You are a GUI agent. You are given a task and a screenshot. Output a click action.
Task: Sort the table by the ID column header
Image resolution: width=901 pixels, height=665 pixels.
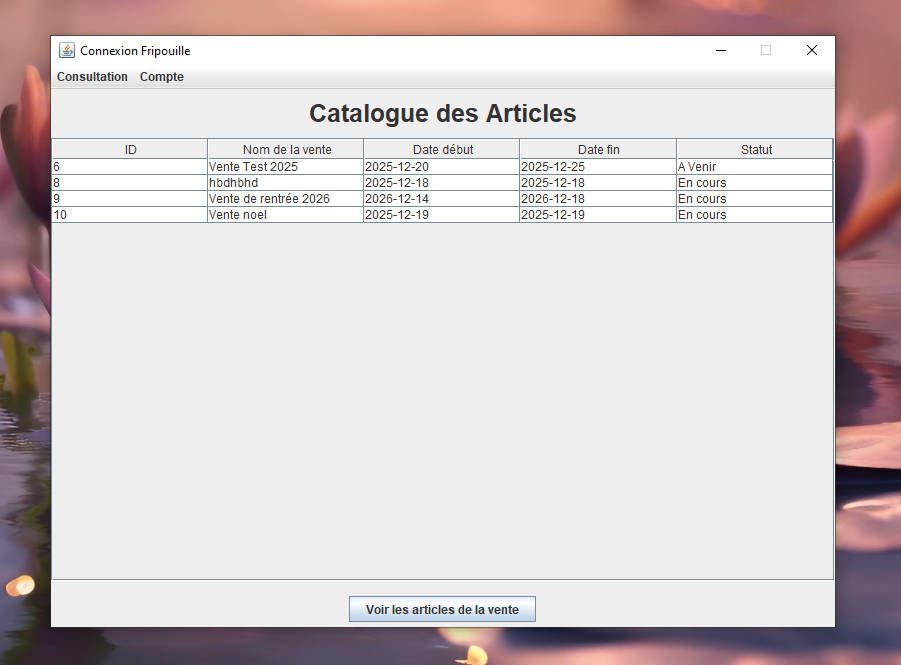pyautogui.click(x=129, y=149)
